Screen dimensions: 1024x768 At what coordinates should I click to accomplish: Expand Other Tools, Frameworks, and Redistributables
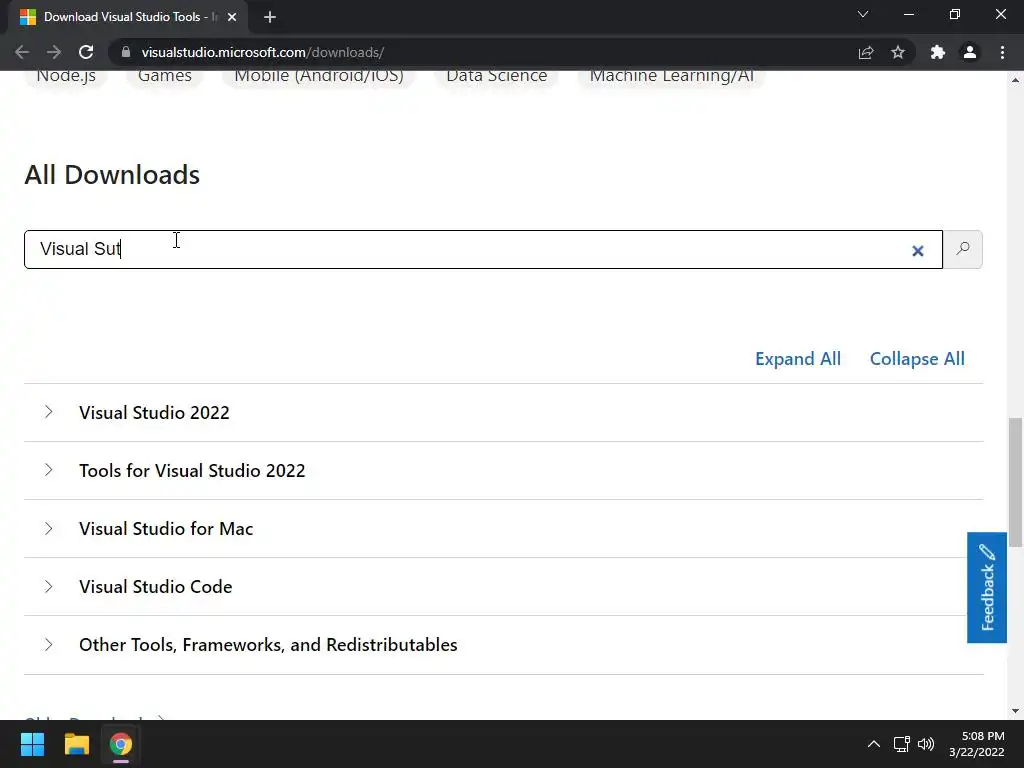click(x=267, y=645)
